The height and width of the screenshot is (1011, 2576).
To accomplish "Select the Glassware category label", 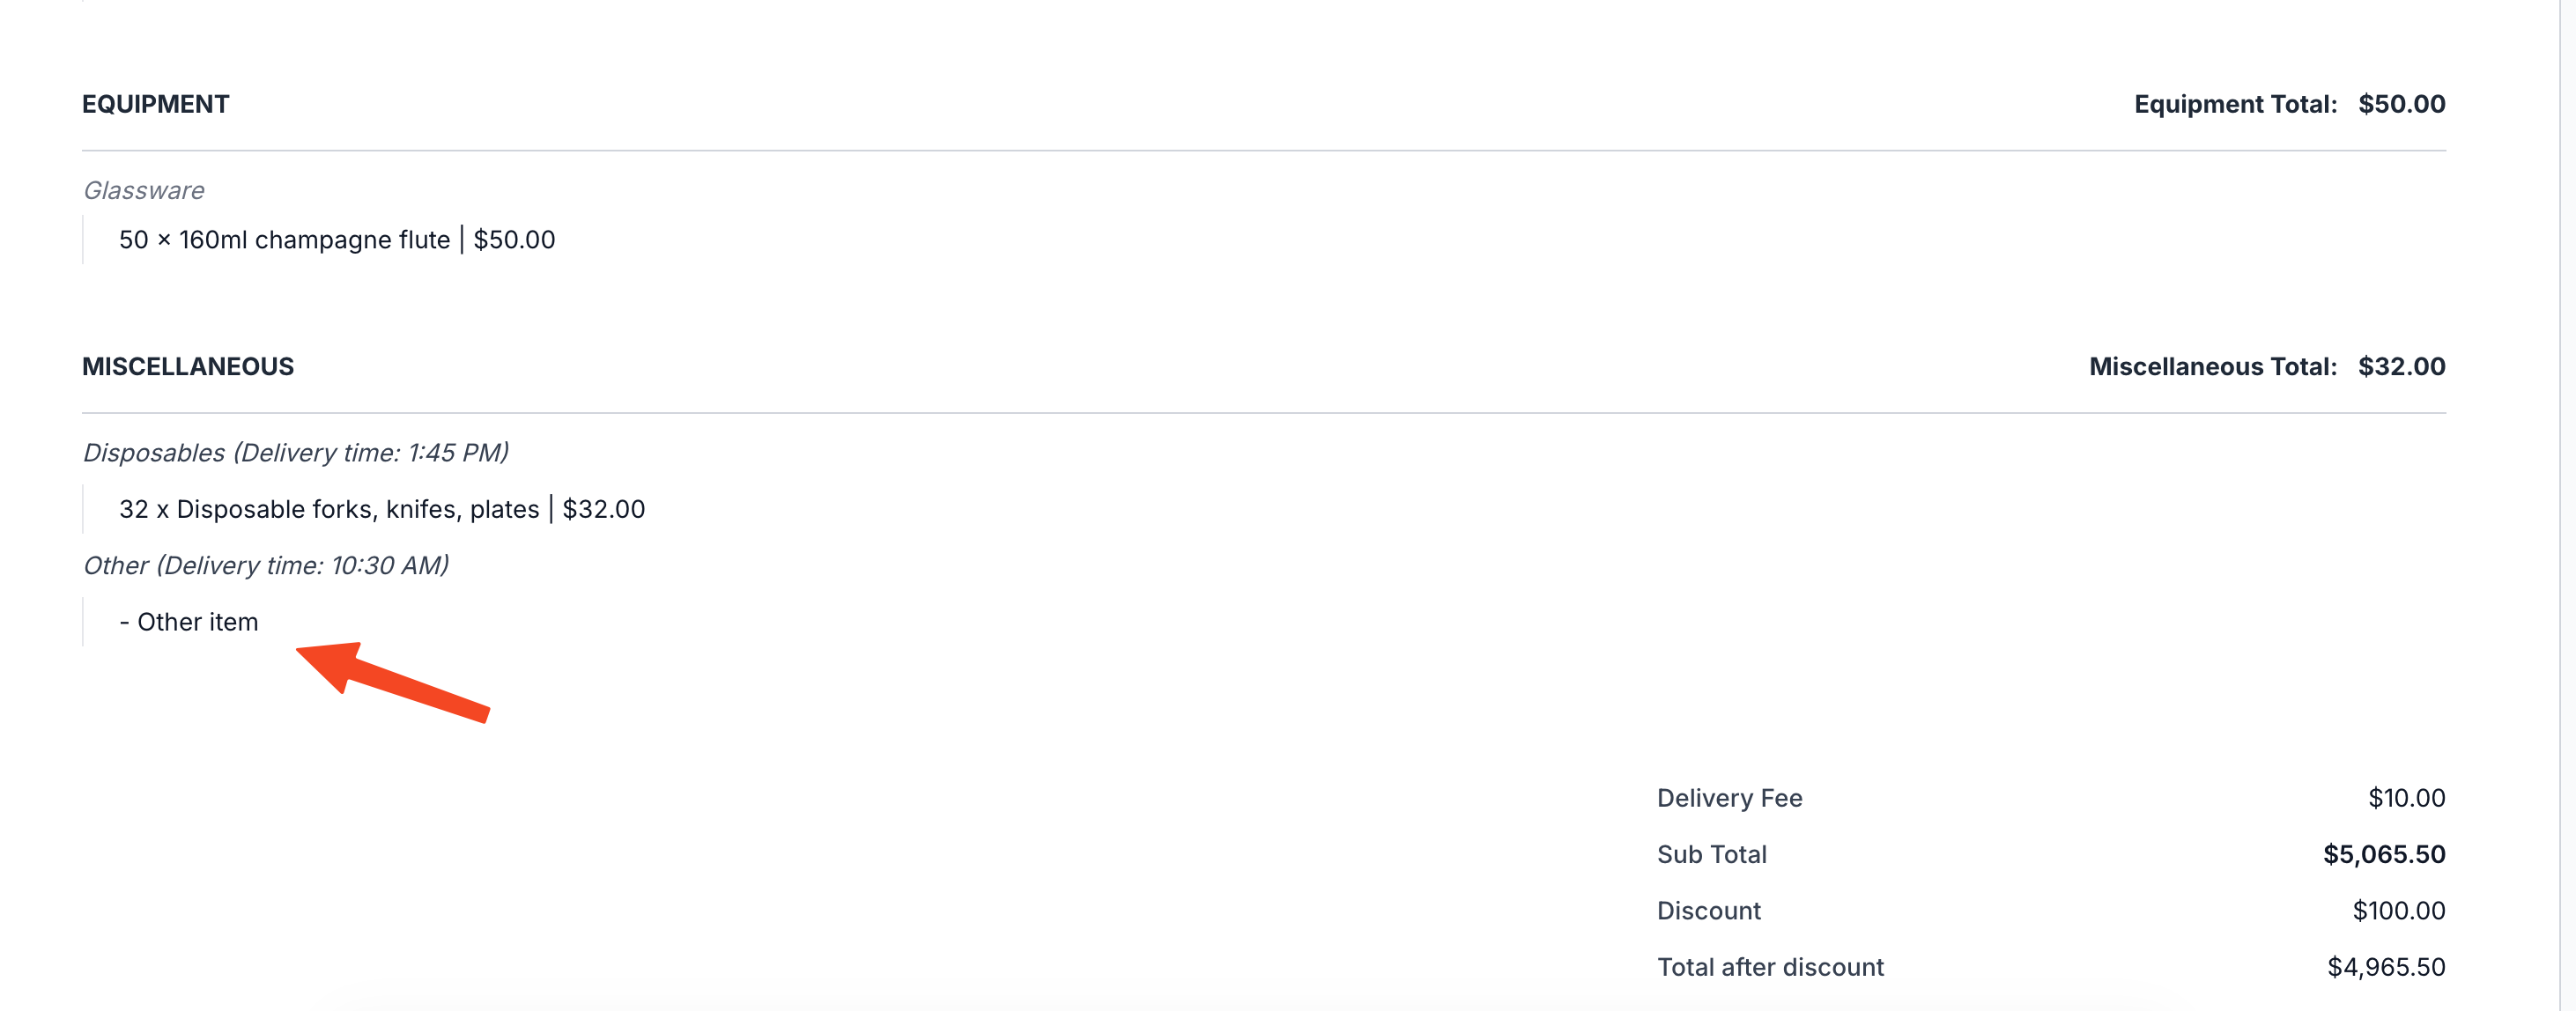I will pos(143,190).
